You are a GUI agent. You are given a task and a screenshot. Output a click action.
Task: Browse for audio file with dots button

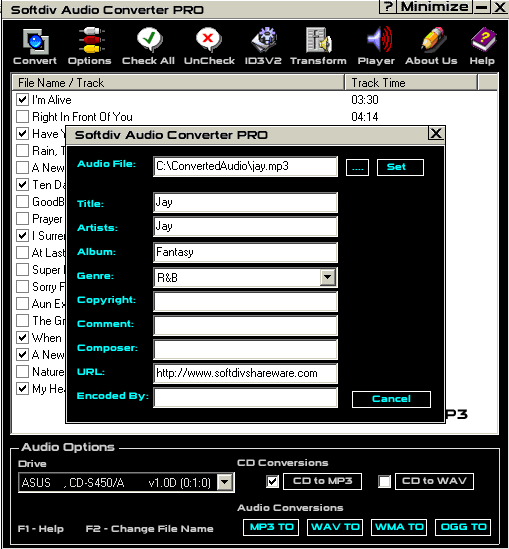click(x=357, y=167)
